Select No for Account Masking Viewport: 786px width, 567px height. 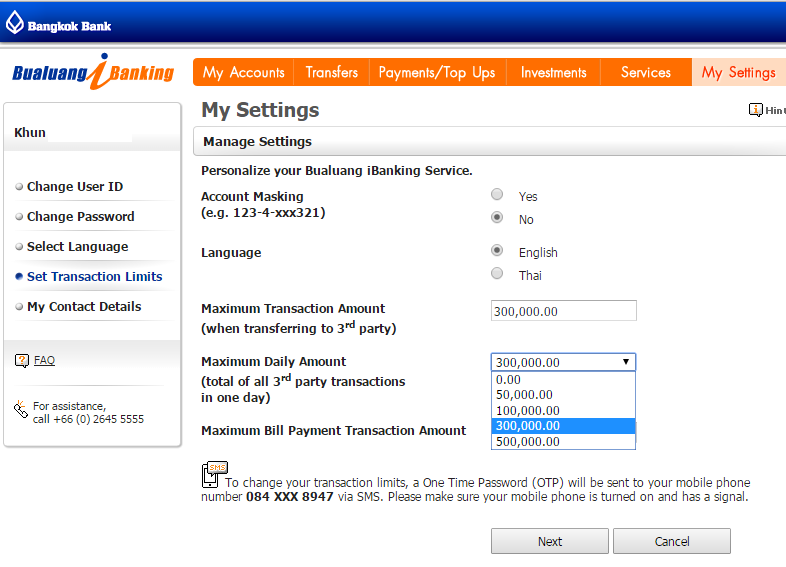[x=497, y=217]
